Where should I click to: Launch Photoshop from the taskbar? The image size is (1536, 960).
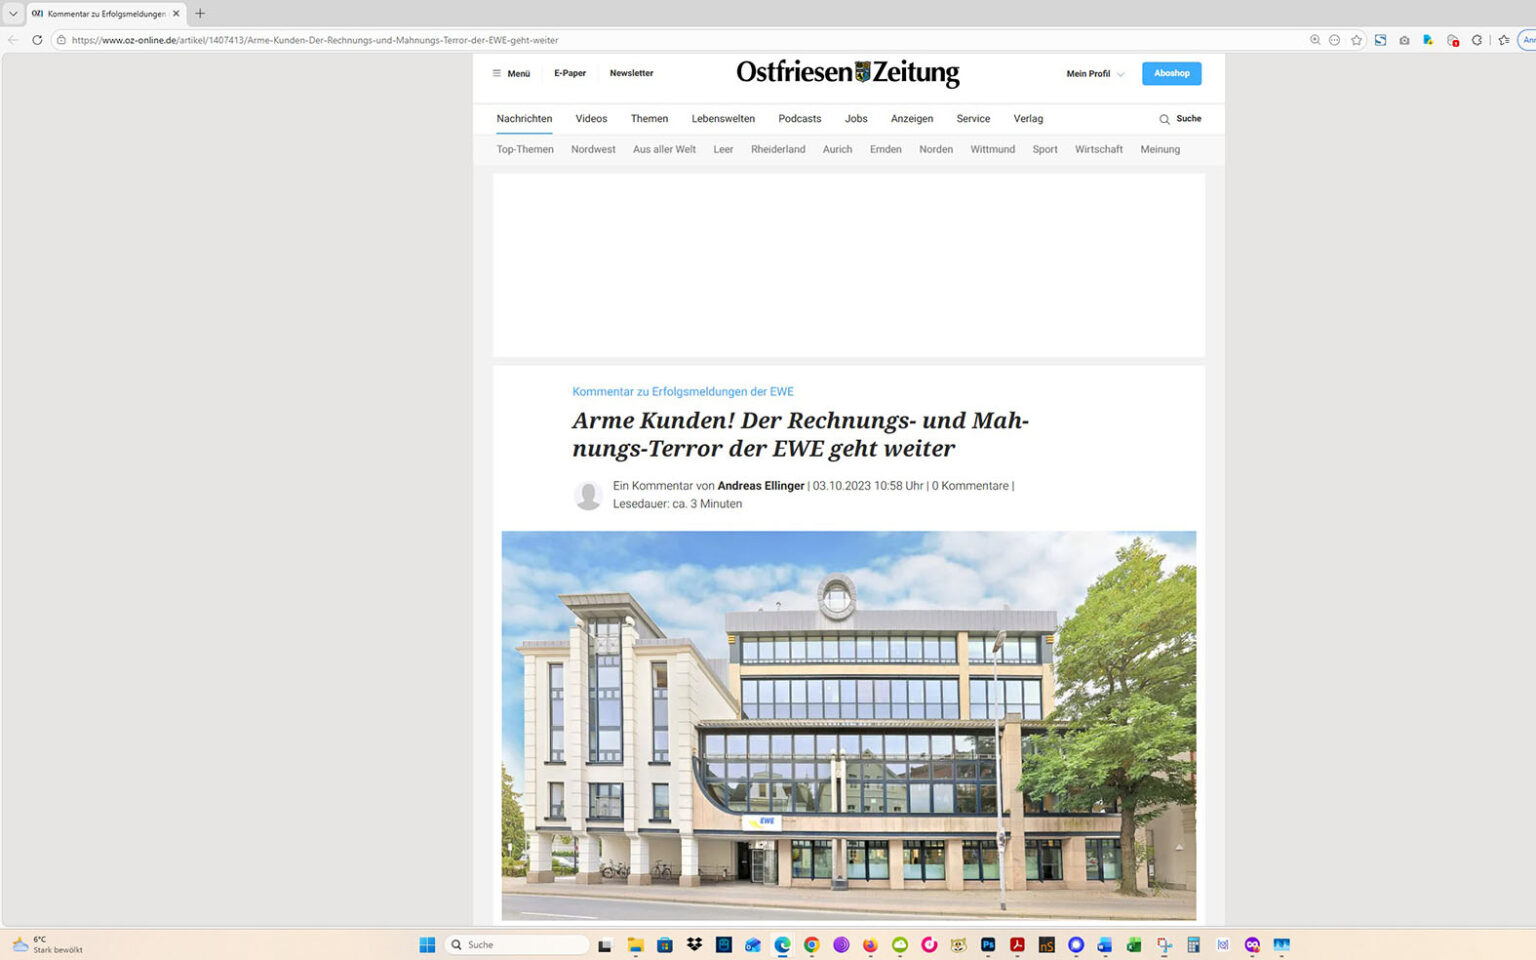tap(988, 945)
